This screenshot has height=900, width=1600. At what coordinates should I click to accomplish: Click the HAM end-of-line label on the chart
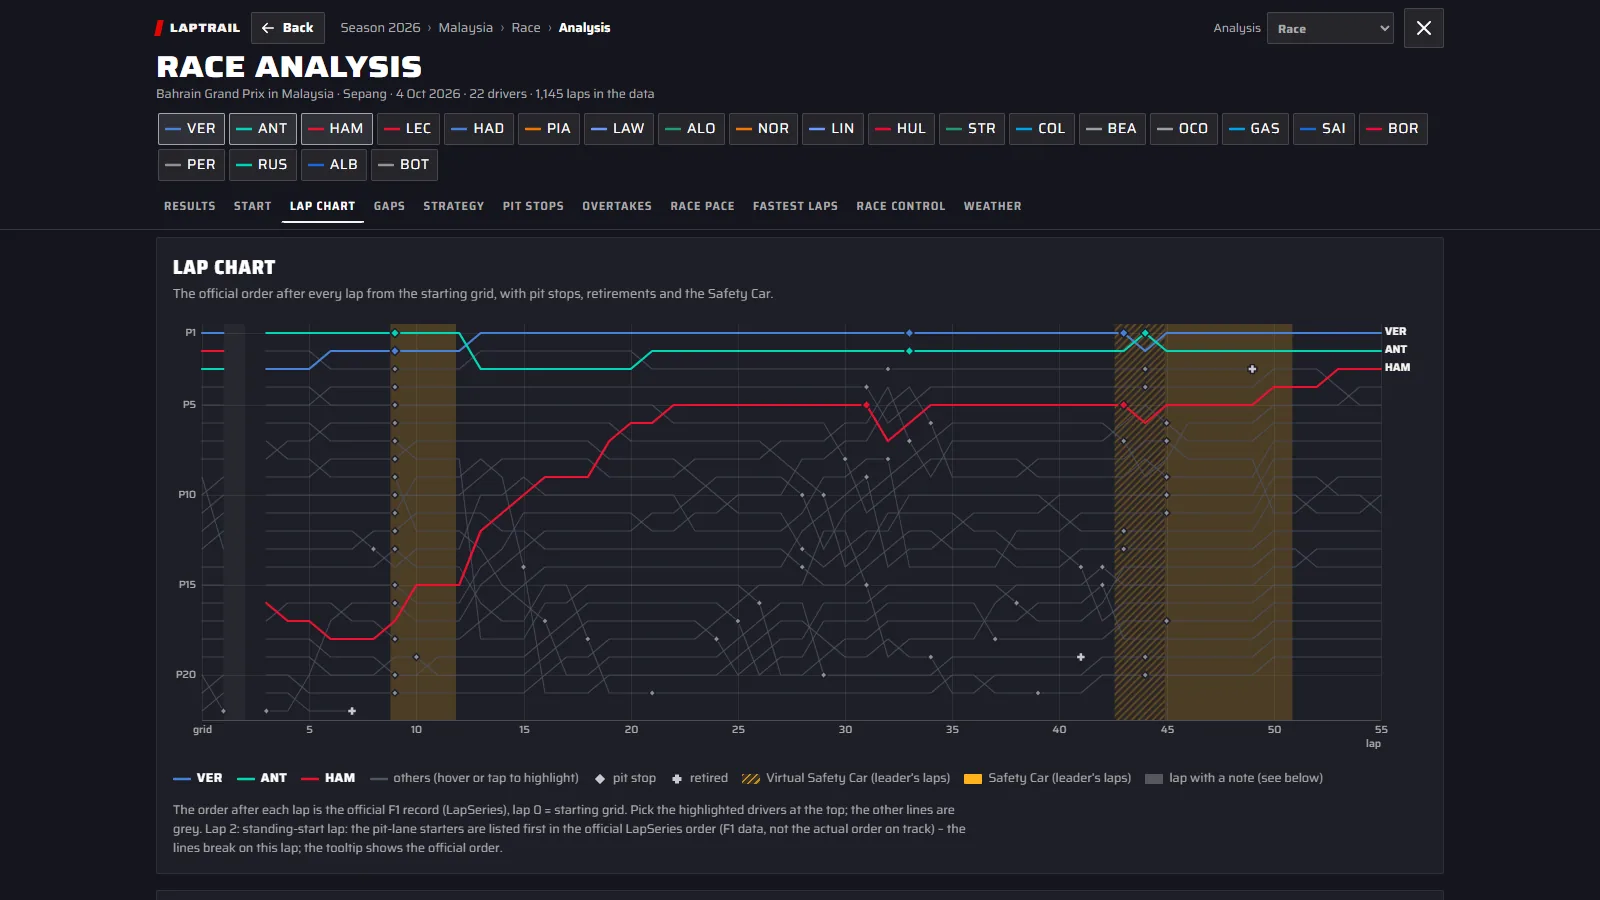pos(1397,368)
